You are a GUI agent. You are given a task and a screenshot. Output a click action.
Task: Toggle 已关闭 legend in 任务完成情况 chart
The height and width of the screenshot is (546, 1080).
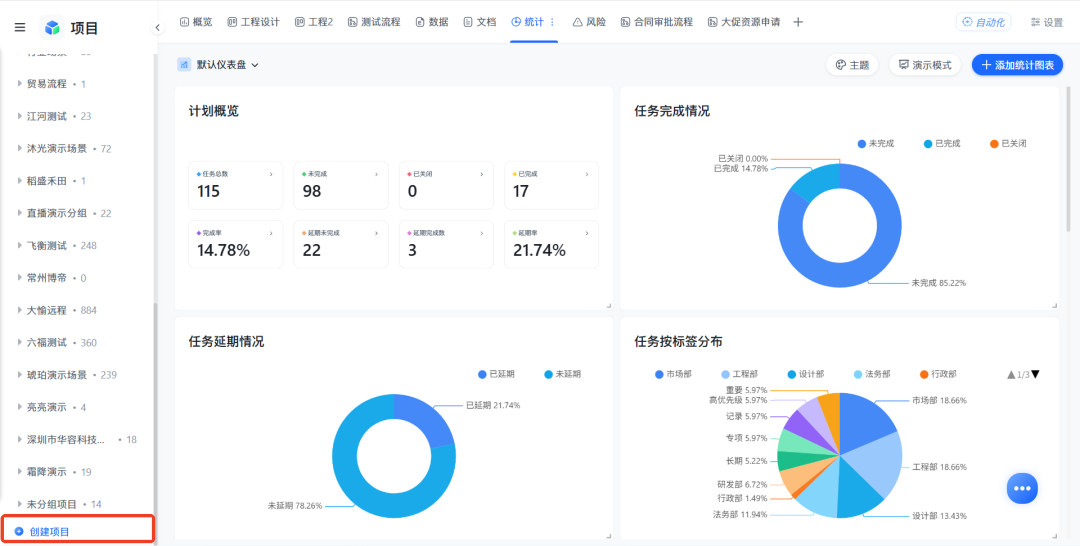(x=1008, y=144)
